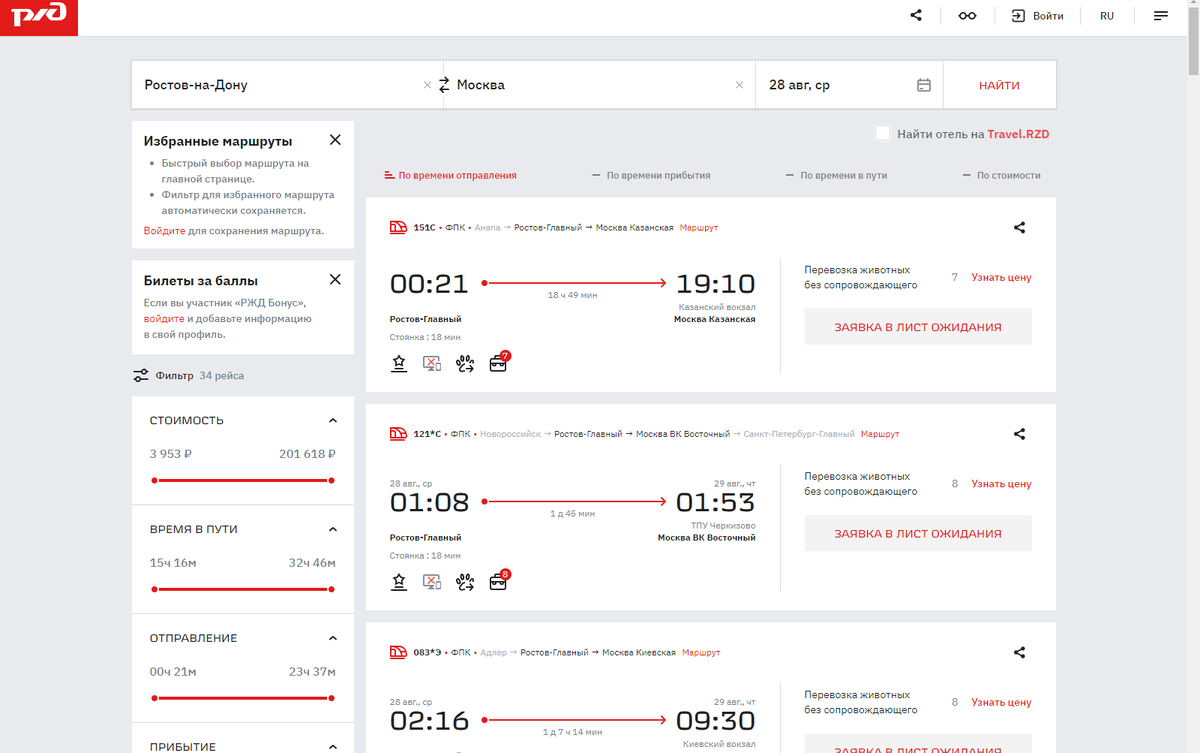This screenshot has width=1200, height=753.
Task: Collapse the ПРИБЫТИЕ filter section
Action: (333, 746)
